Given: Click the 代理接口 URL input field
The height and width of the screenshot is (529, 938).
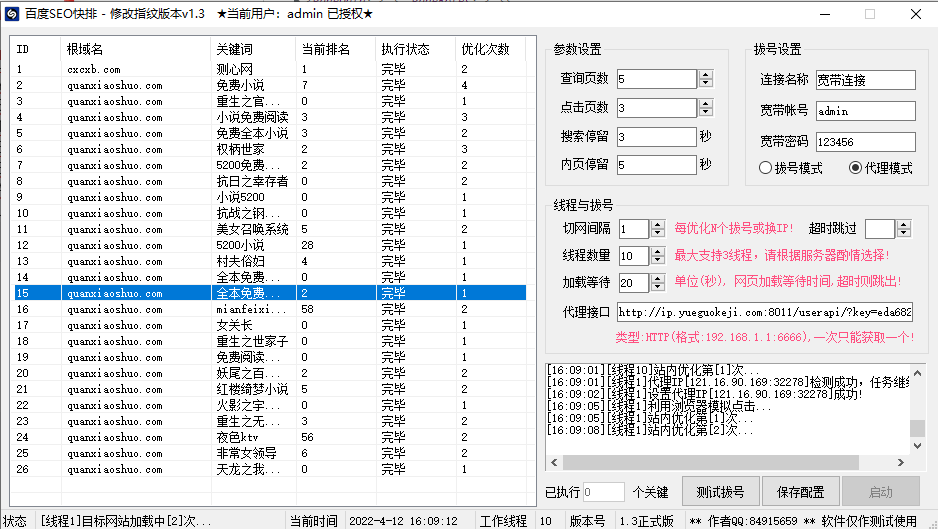Looking at the screenshot, I should tap(765, 312).
